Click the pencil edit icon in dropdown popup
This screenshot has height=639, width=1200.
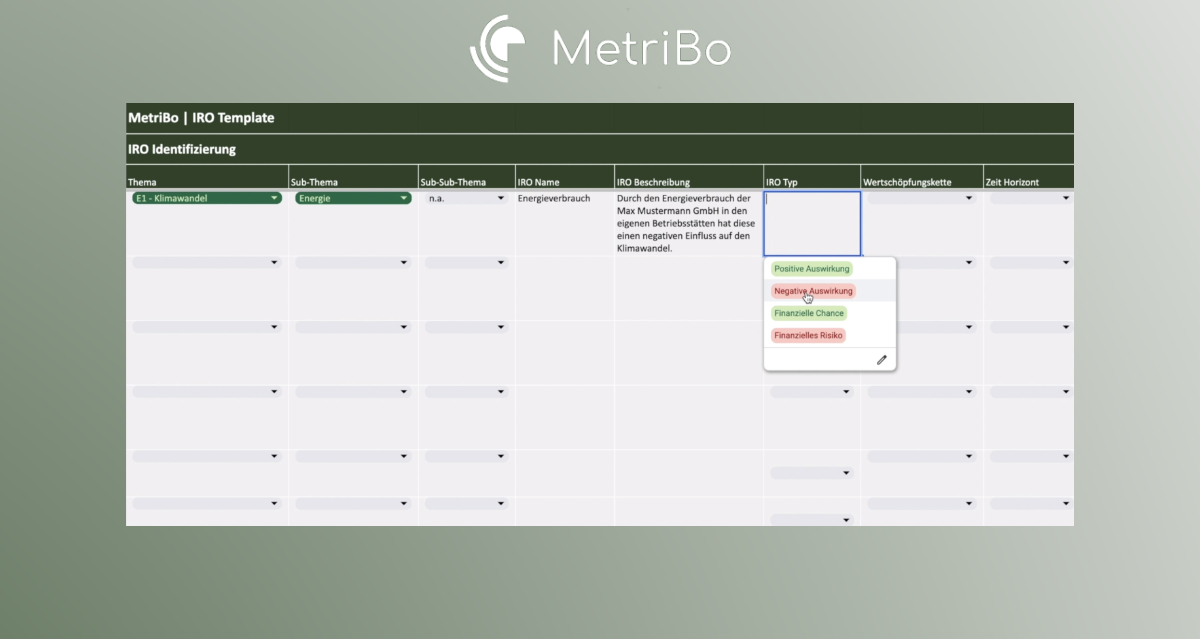pyautogui.click(x=881, y=360)
